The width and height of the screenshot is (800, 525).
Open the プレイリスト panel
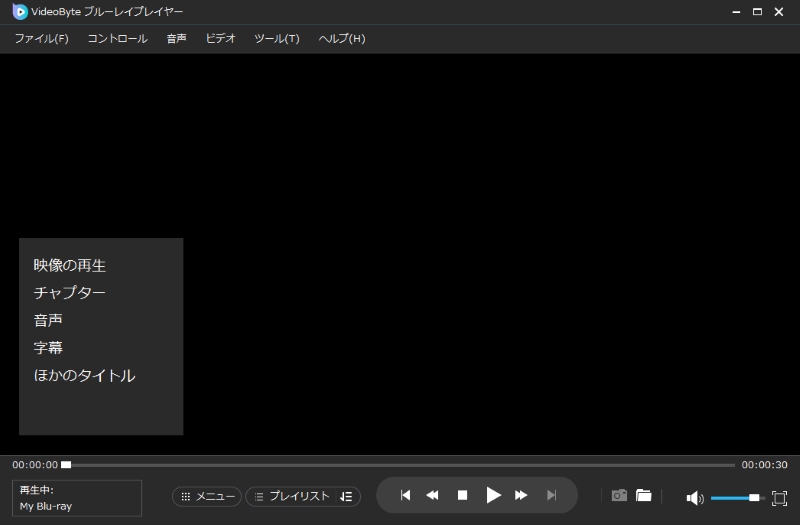point(291,496)
